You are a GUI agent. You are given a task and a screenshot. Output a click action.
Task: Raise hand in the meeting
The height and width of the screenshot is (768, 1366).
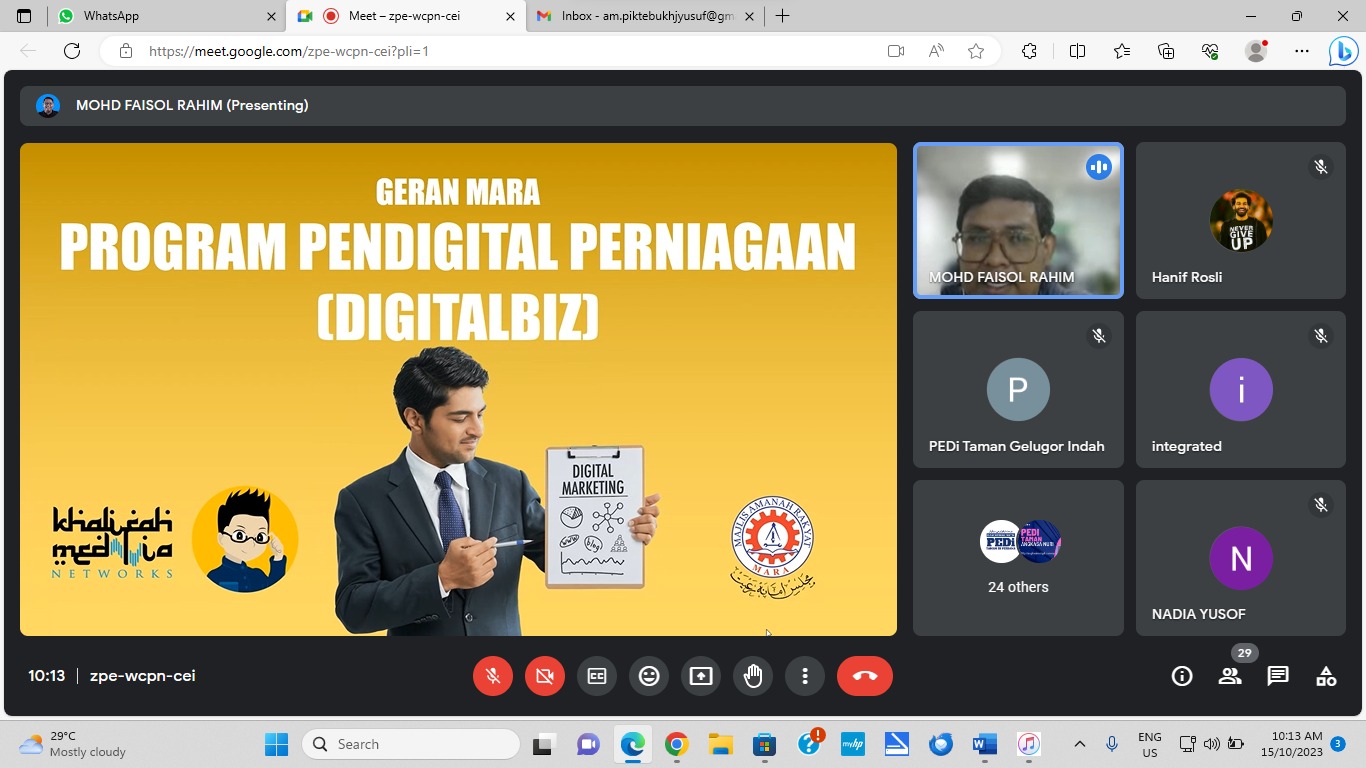[753, 676]
